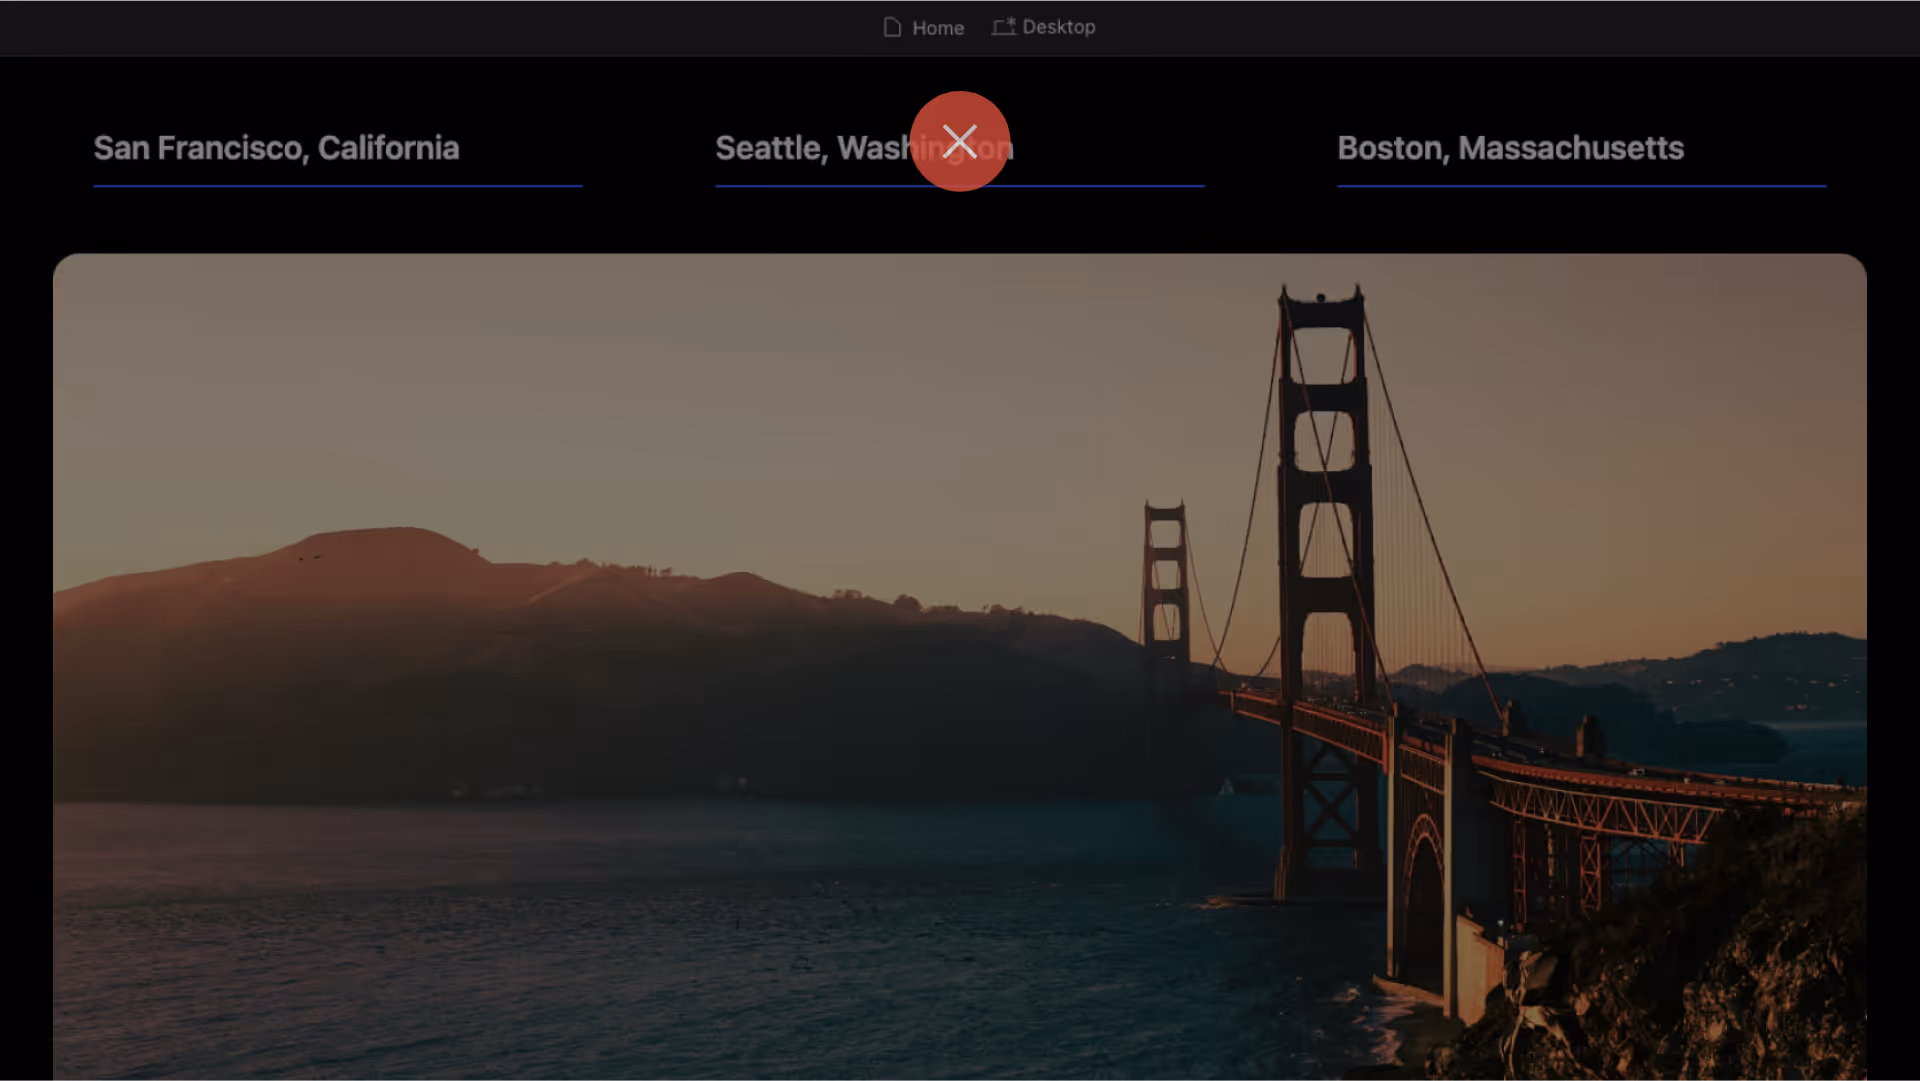Click blue underline beneath Boston heading

coord(1581,186)
